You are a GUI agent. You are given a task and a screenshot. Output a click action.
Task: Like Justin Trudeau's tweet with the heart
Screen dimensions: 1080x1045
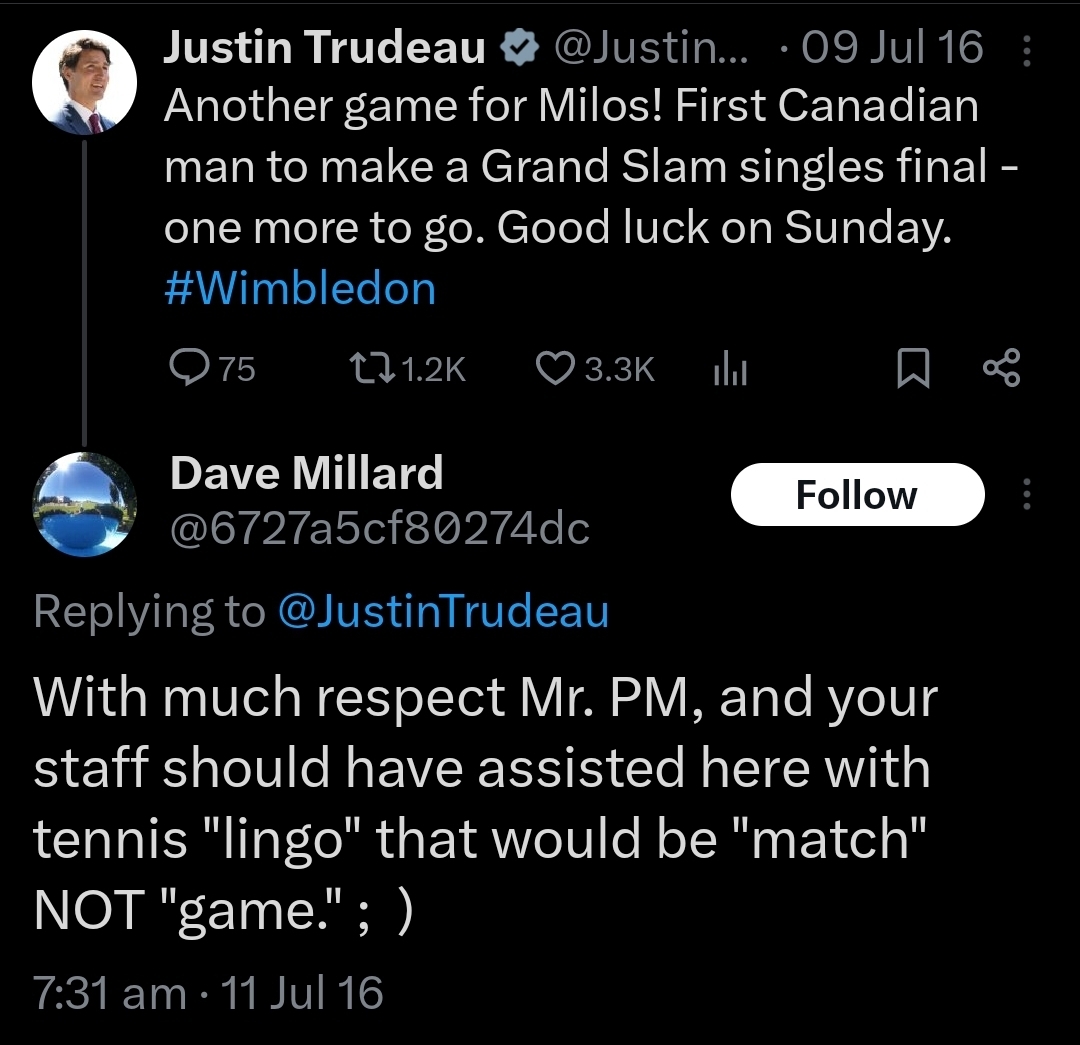click(553, 369)
